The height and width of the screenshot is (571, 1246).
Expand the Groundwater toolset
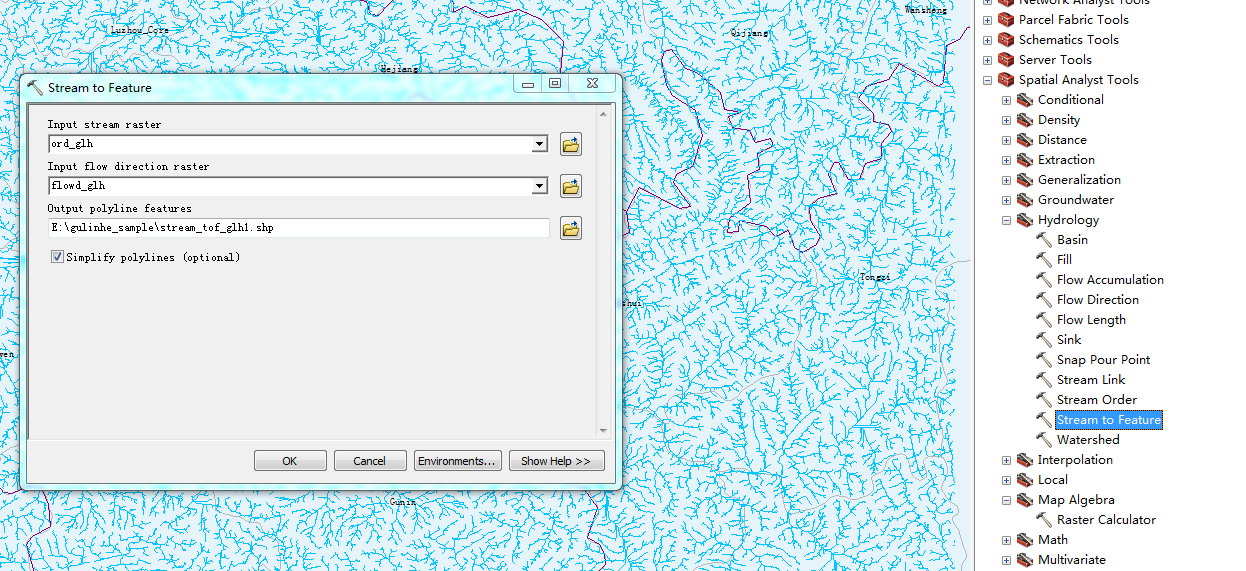tap(1007, 200)
